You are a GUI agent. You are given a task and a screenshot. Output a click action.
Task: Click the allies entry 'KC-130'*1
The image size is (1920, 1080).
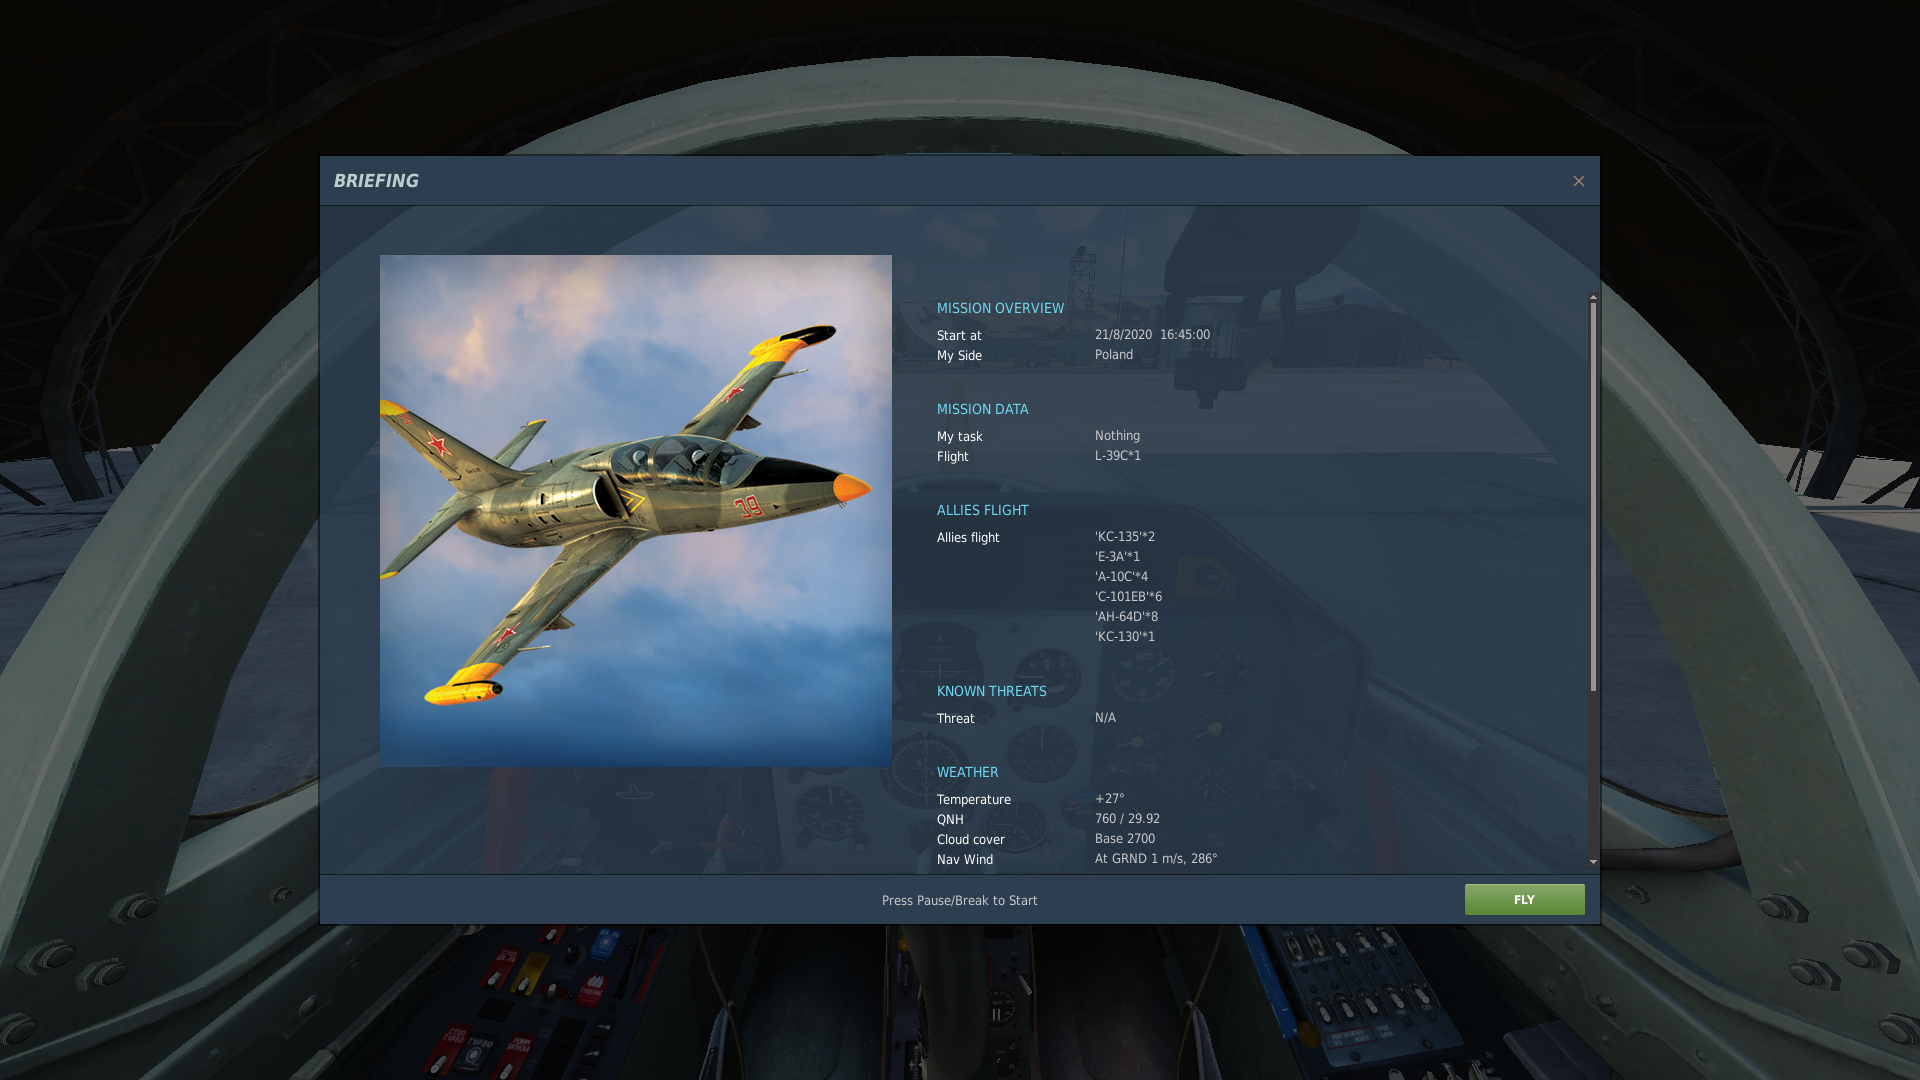(x=1125, y=637)
